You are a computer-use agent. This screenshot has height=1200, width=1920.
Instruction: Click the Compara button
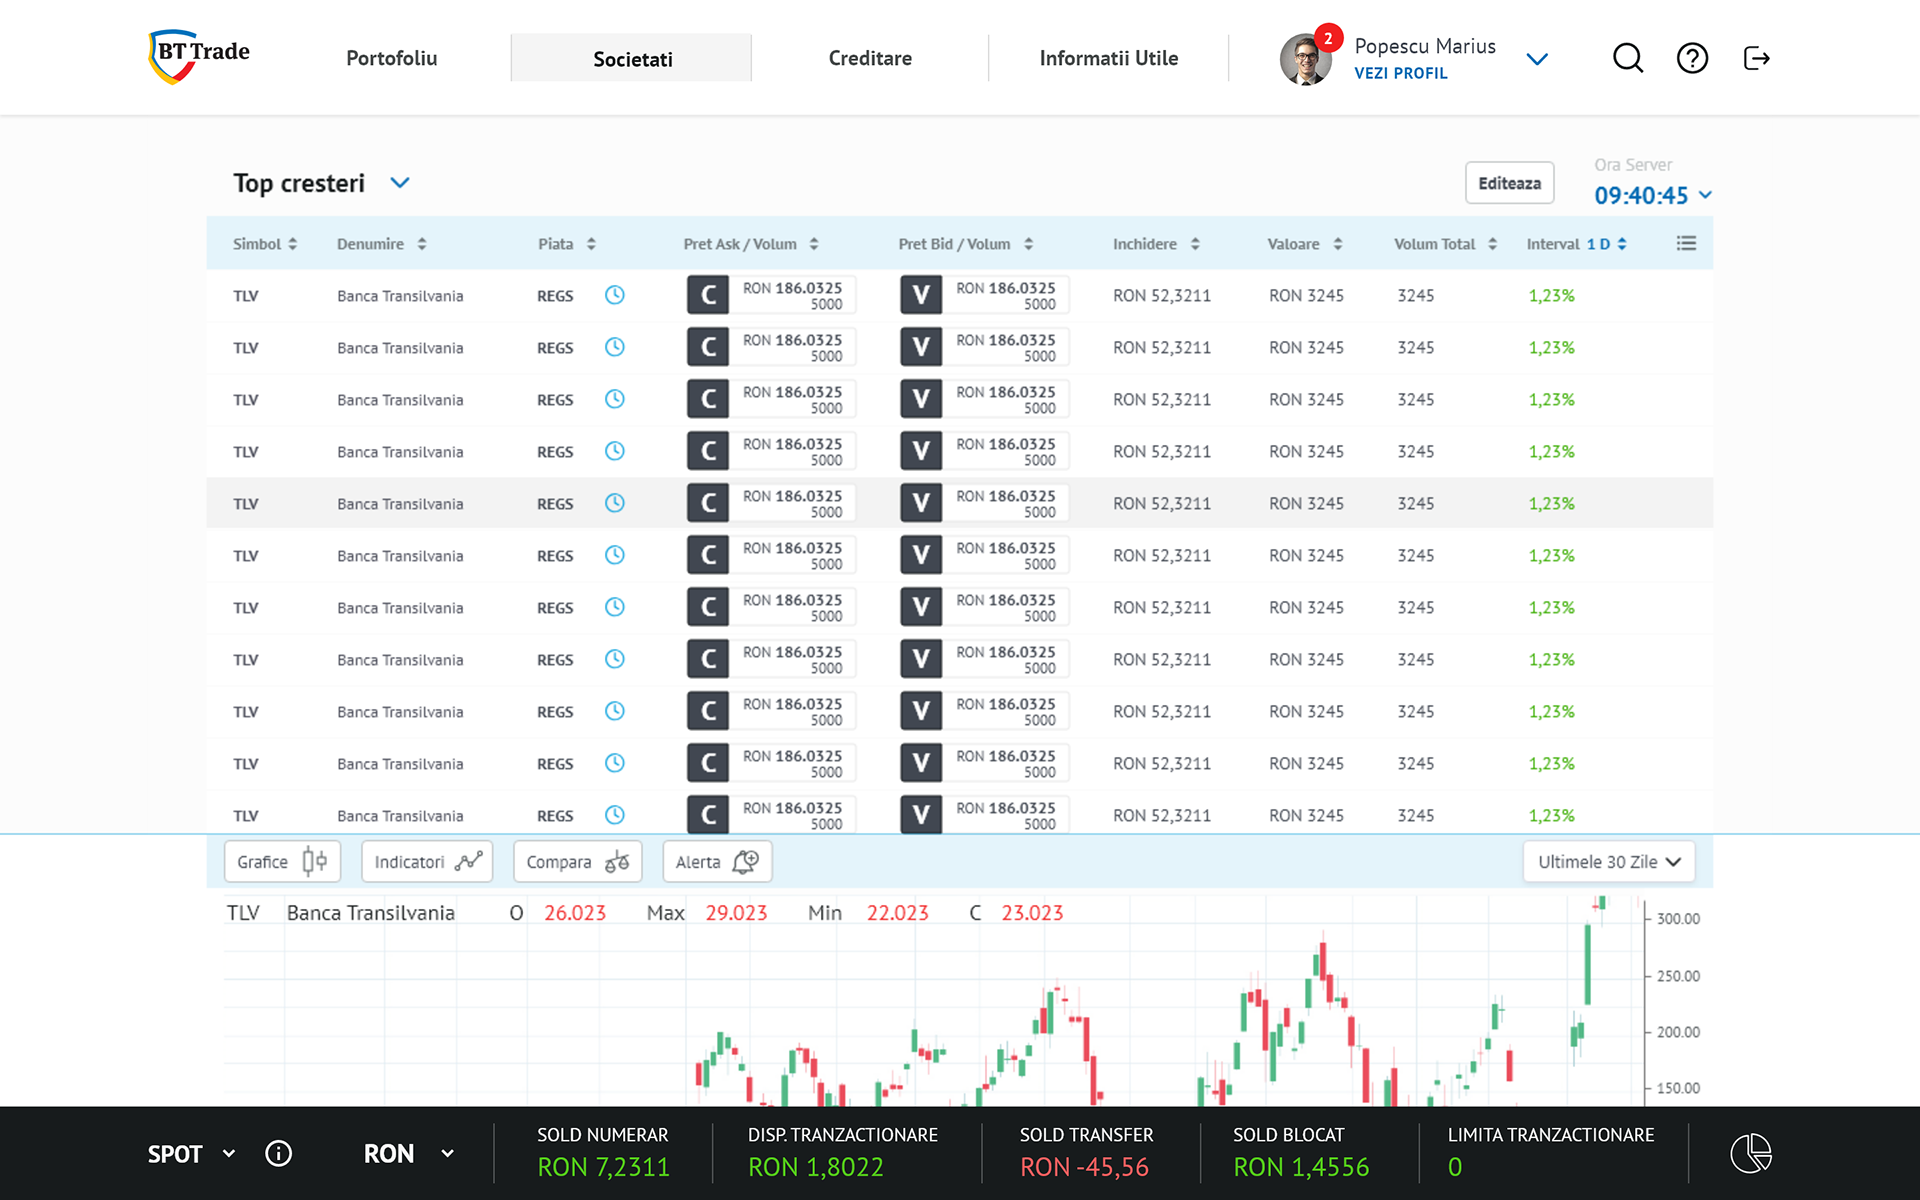tap(577, 862)
